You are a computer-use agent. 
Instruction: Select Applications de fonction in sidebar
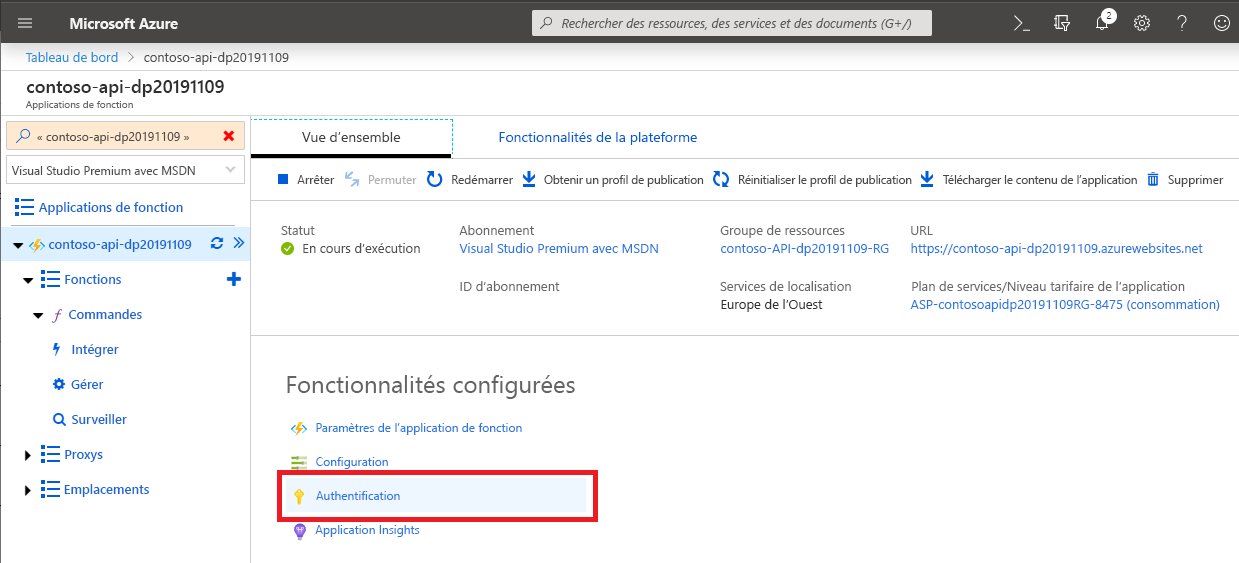[x=111, y=207]
